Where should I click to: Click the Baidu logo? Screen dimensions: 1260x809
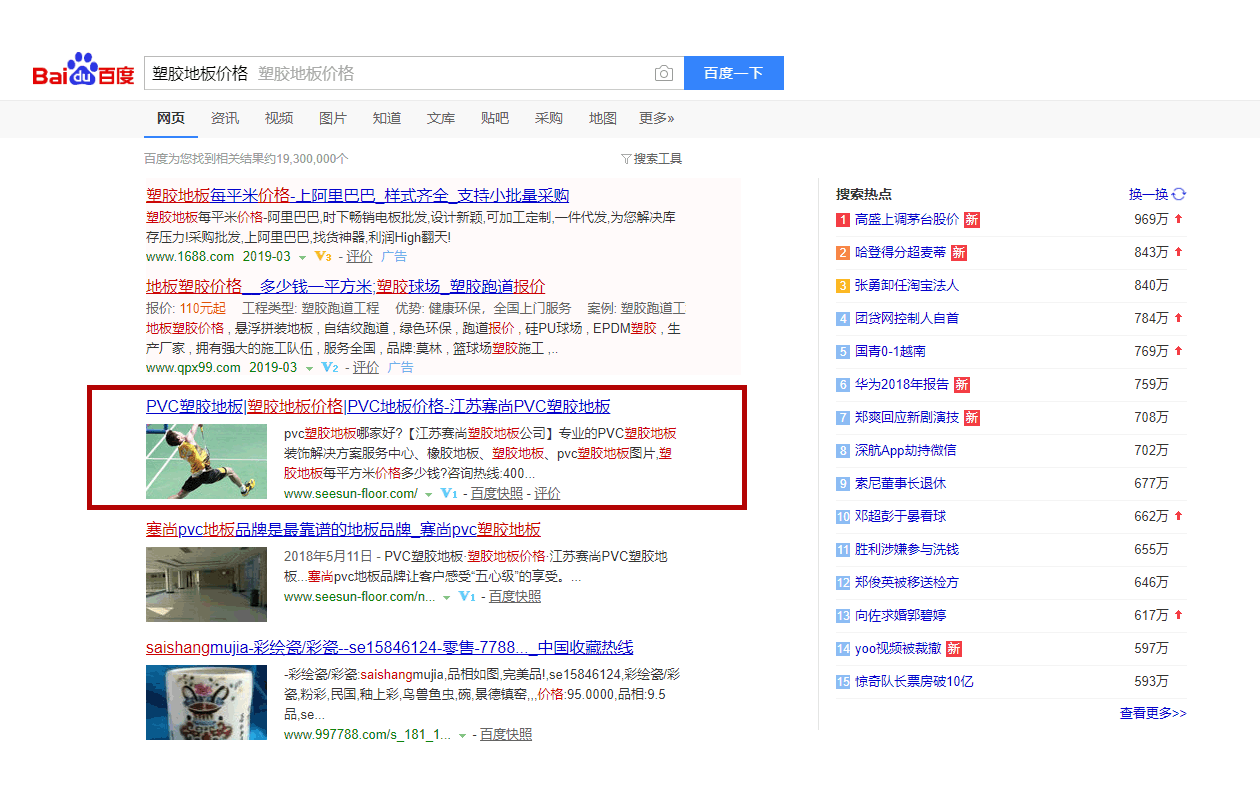[x=83, y=71]
